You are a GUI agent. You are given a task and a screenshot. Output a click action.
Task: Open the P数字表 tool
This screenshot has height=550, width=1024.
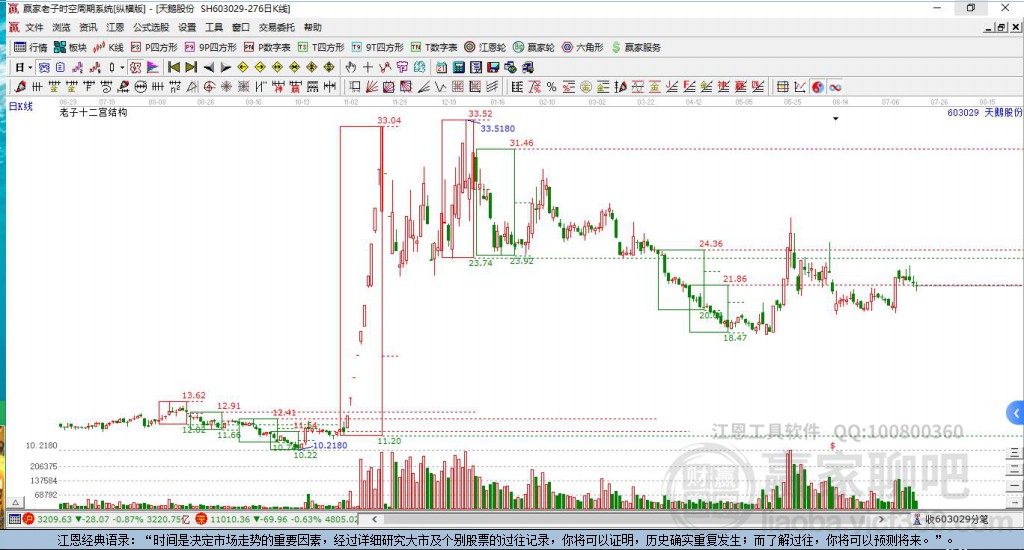click(x=267, y=47)
